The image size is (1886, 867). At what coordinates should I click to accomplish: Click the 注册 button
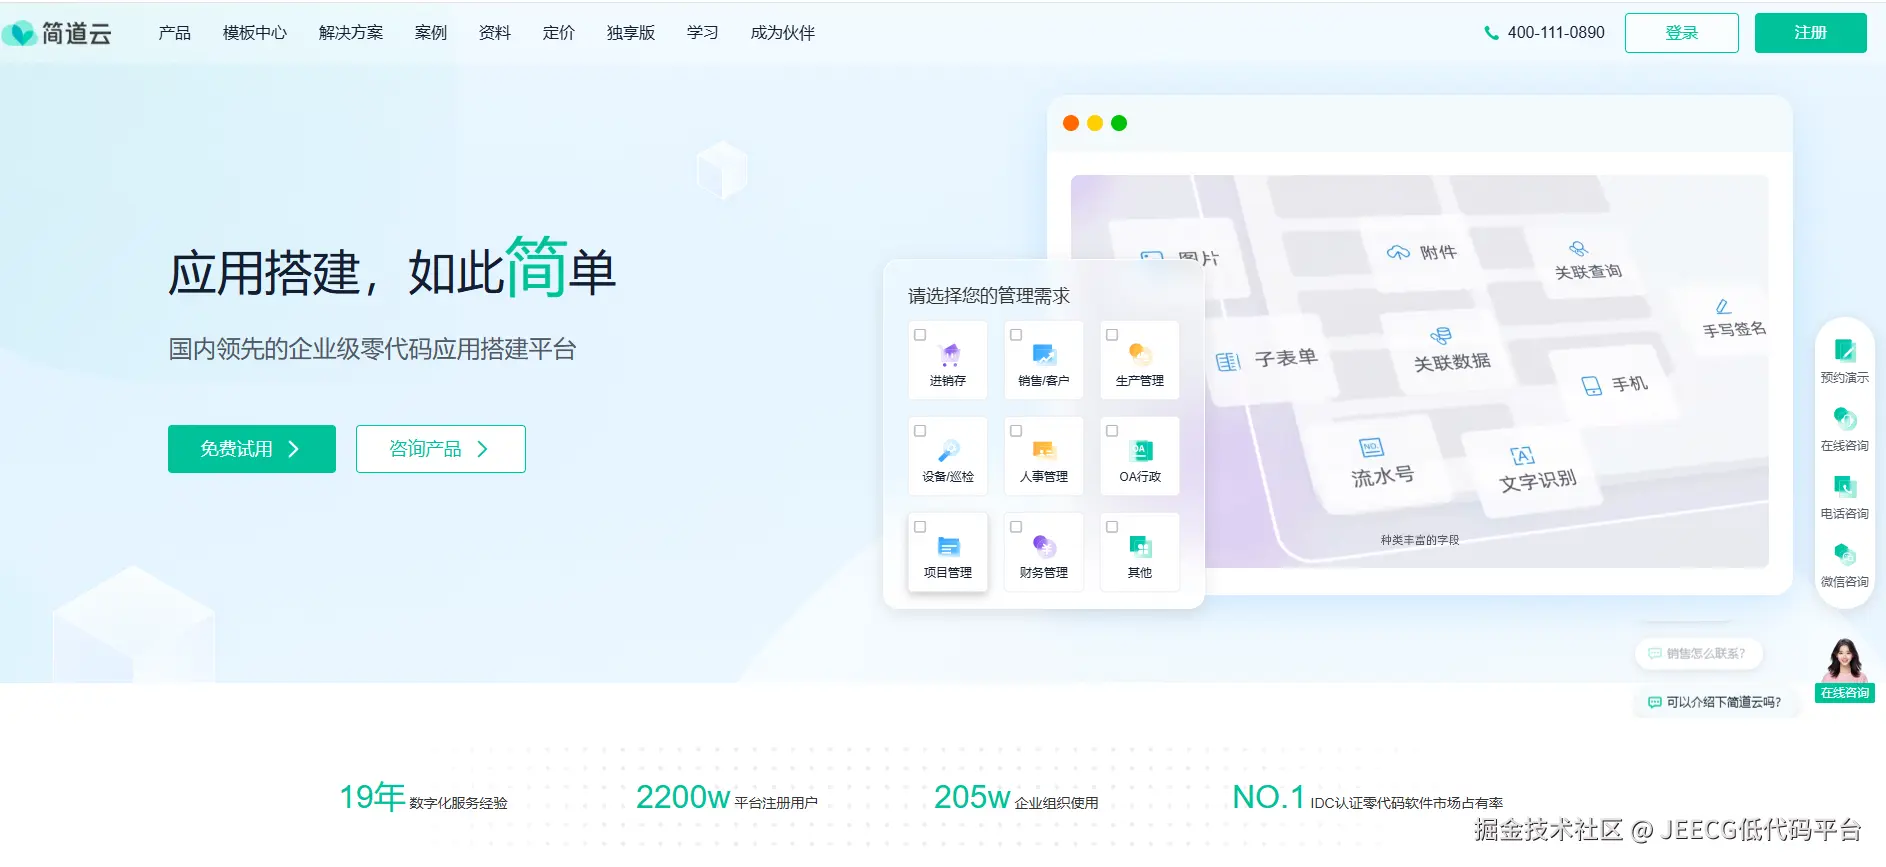[x=1811, y=33]
